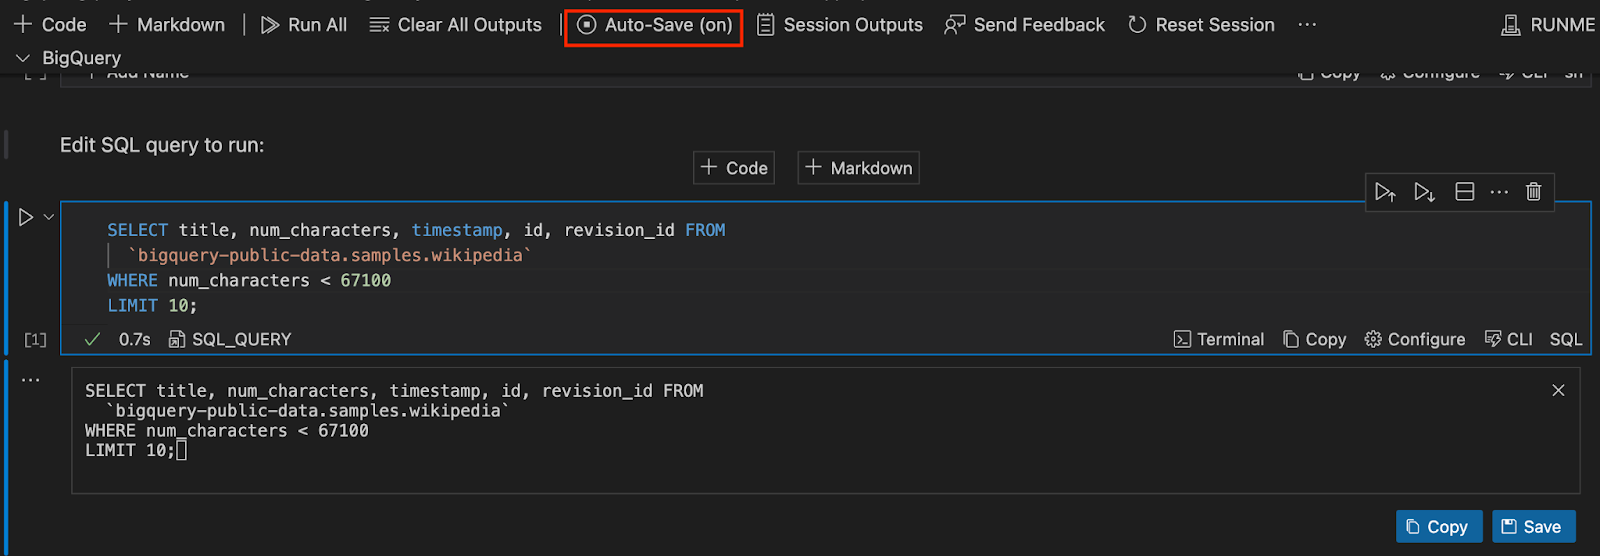Image resolution: width=1600 pixels, height=556 pixels.
Task: Execute cell and below icon
Action: click(x=1425, y=192)
